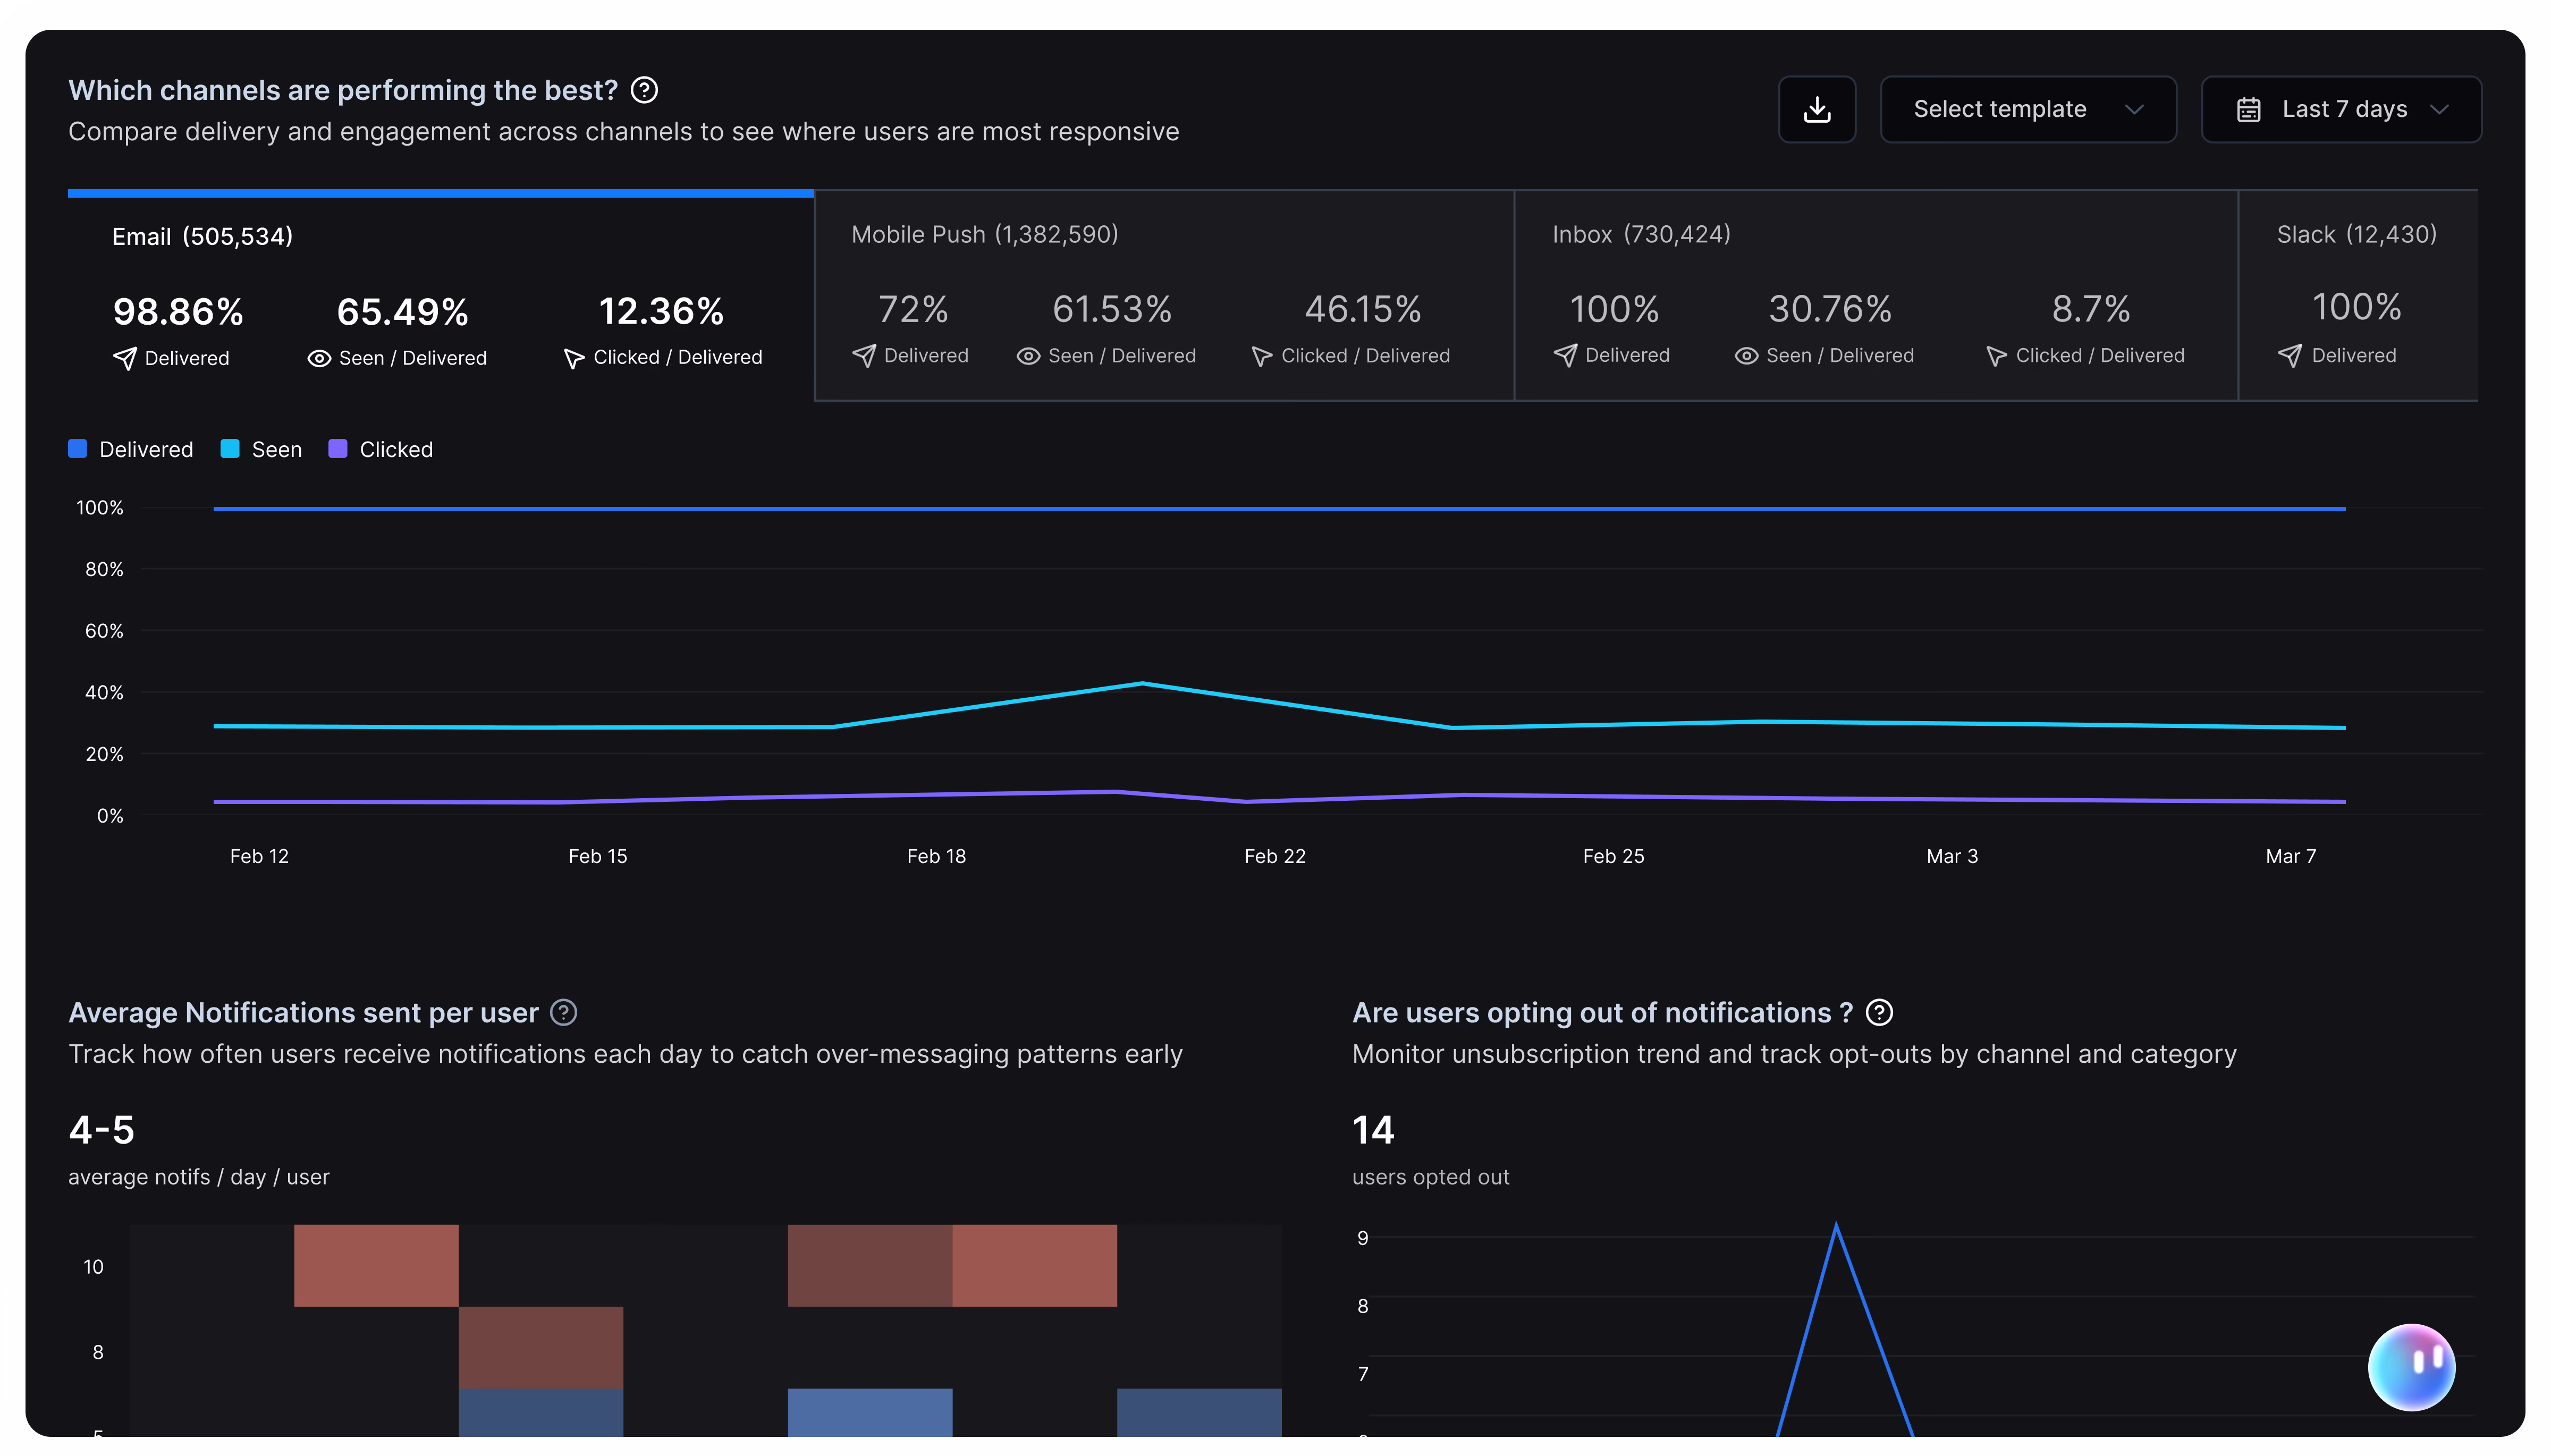Screen dimensions: 2551x1456
Task: Click the 98.86% Email delivered value
Action: coord(178,312)
